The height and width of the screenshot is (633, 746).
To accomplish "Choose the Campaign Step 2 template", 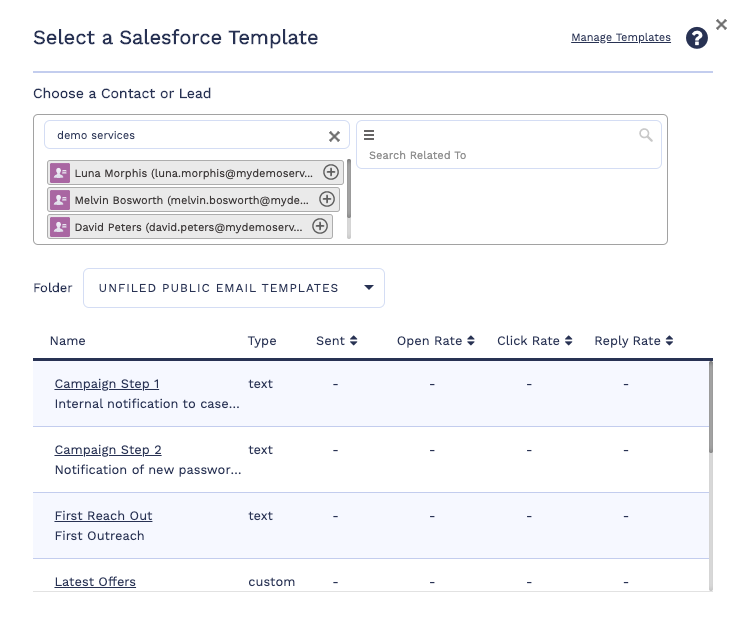I will click(108, 450).
